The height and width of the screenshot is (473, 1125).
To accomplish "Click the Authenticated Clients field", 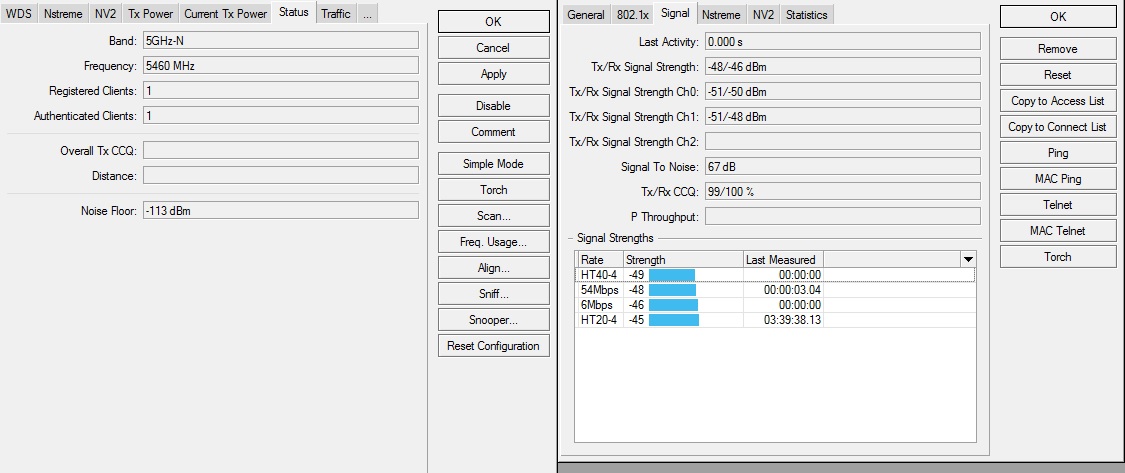I will coord(281,115).
